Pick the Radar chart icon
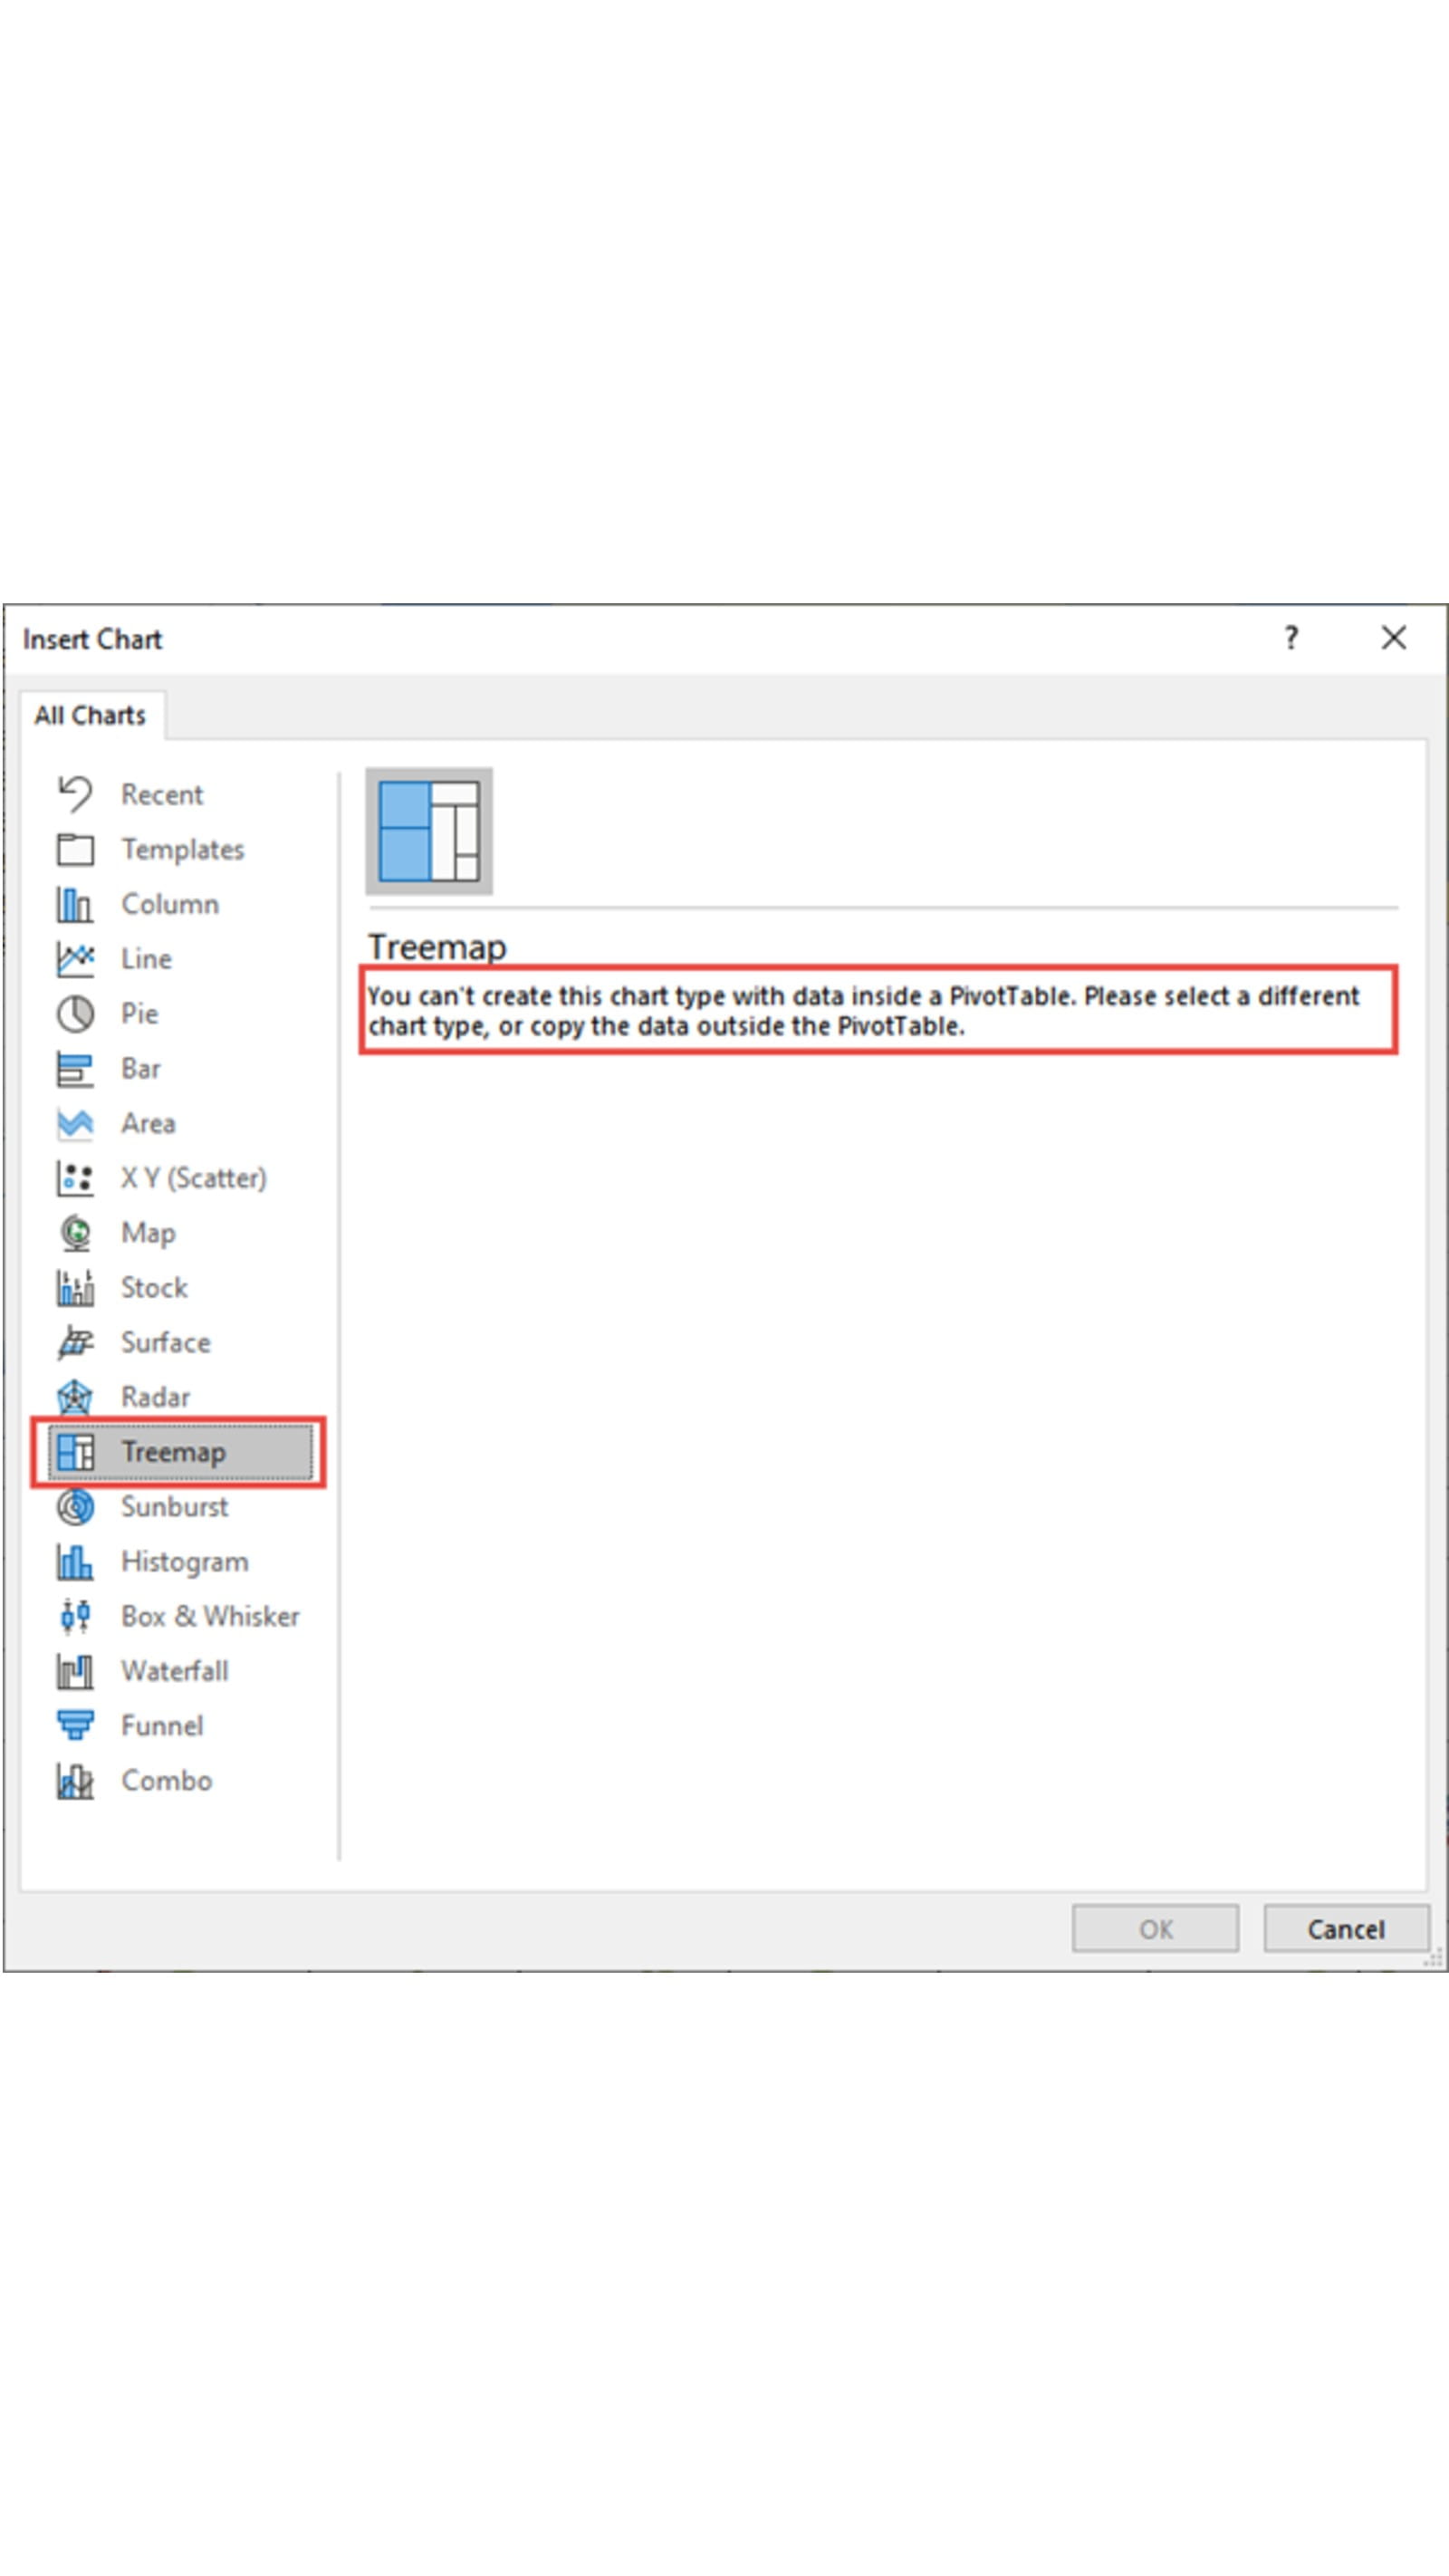The width and height of the screenshot is (1449, 2576). (x=75, y=1397)
